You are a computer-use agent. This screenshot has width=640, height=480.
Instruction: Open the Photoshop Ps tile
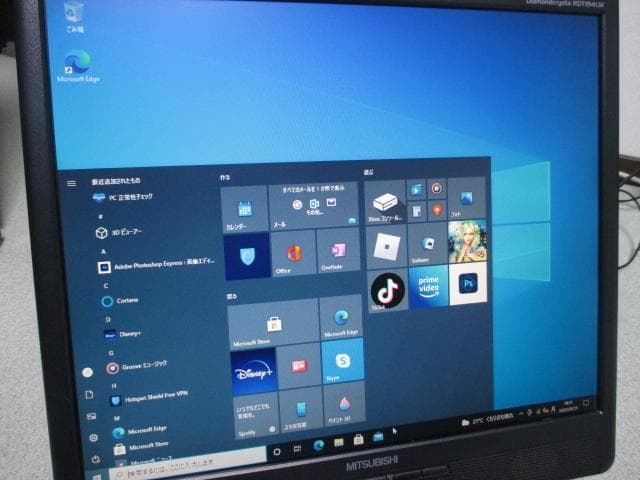click(x=468, y=284)
